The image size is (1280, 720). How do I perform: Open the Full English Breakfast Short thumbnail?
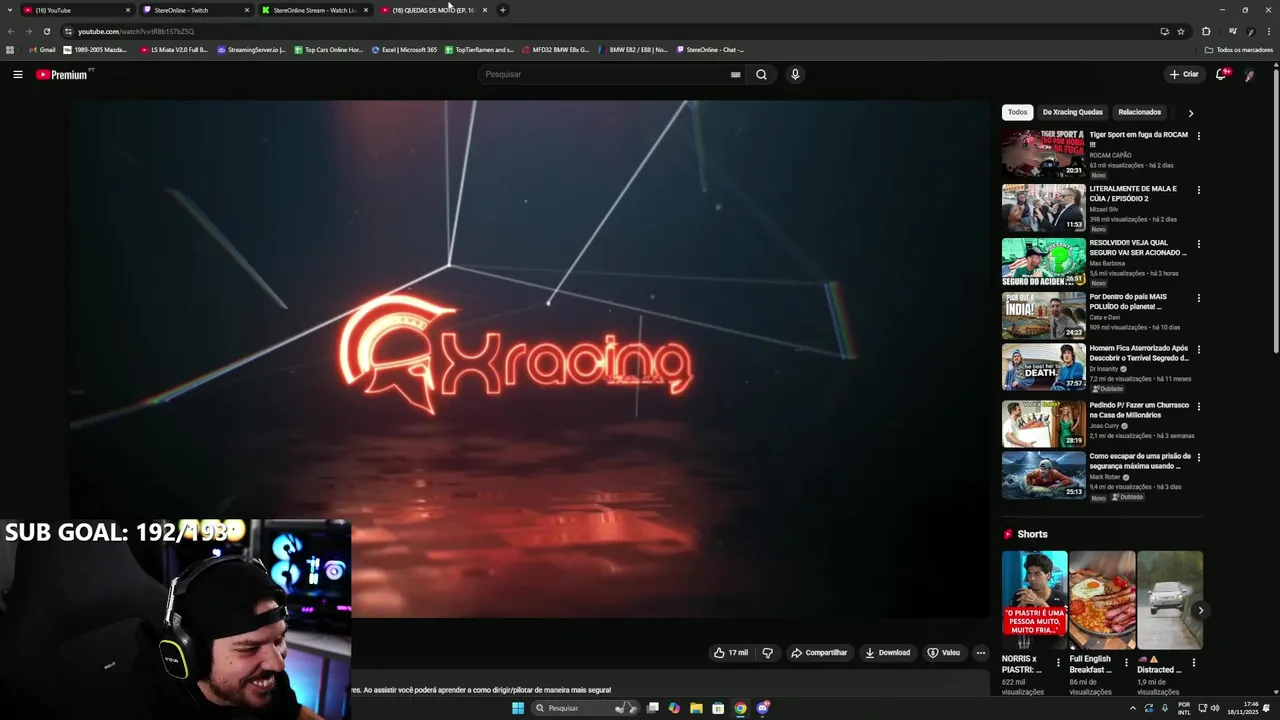[x=1102, y=600]
